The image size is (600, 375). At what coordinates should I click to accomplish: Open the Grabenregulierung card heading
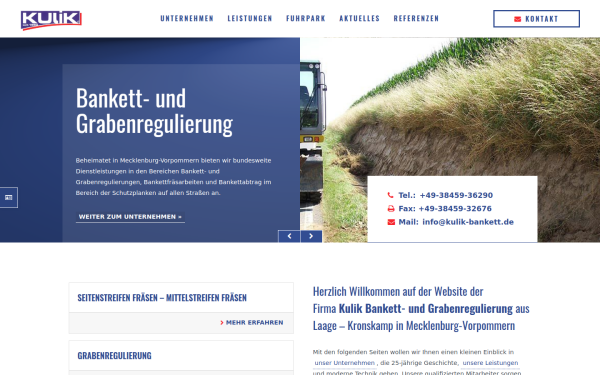click(x=114, y=355)
